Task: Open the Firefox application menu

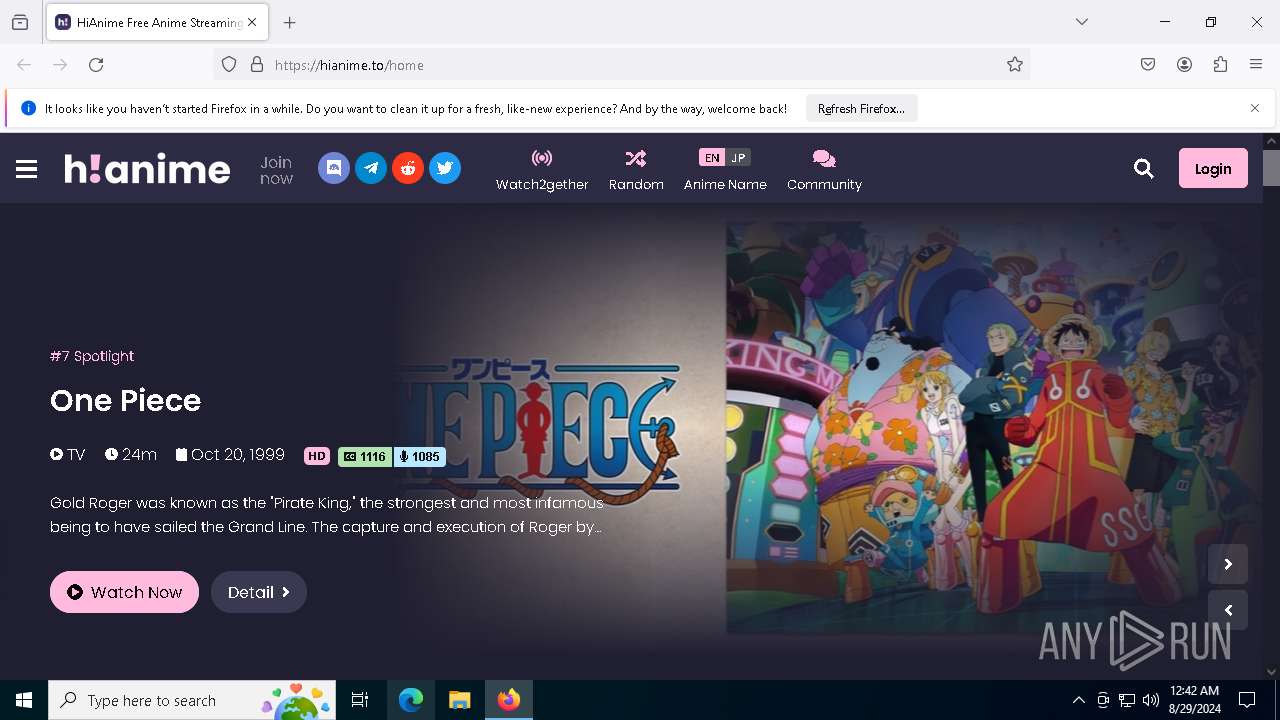Action: click(1256, 65)
